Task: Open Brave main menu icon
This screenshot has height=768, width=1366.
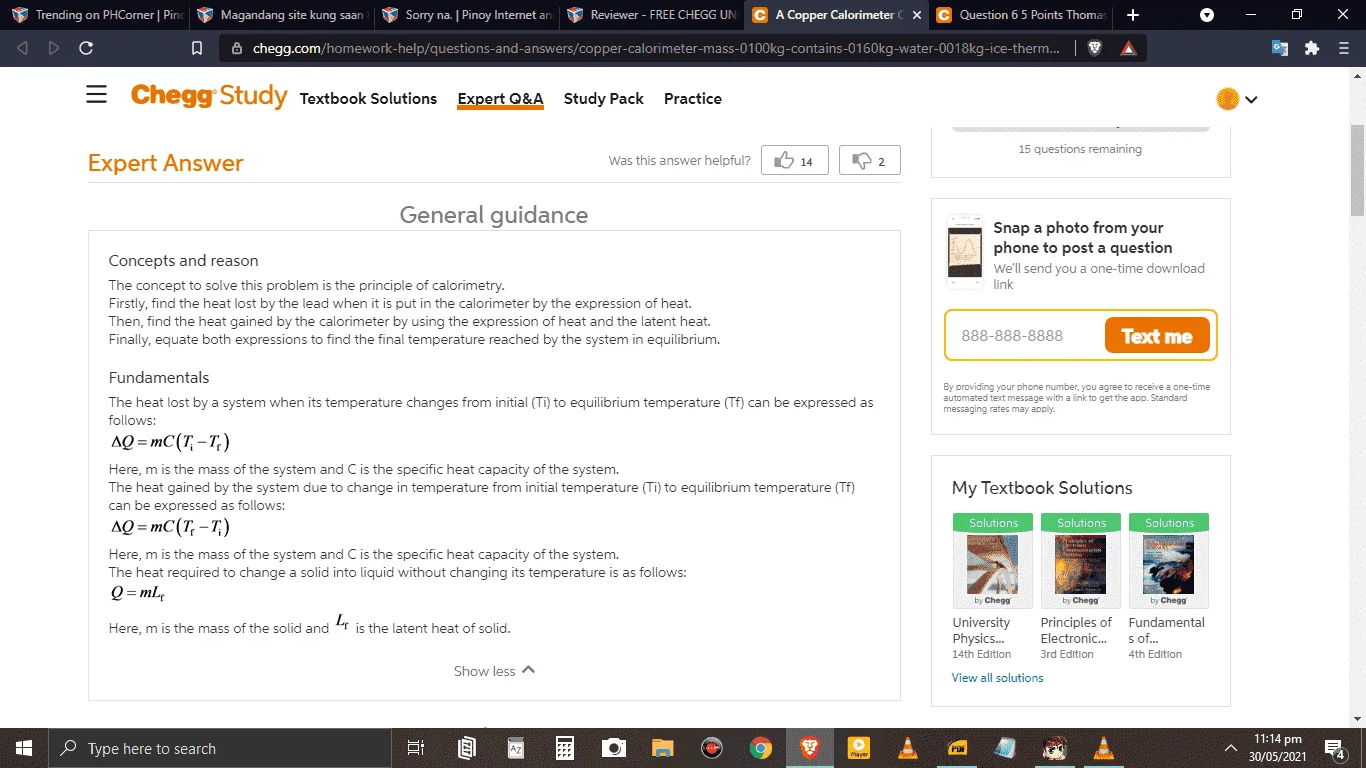Action: [x=1344, y=48]
